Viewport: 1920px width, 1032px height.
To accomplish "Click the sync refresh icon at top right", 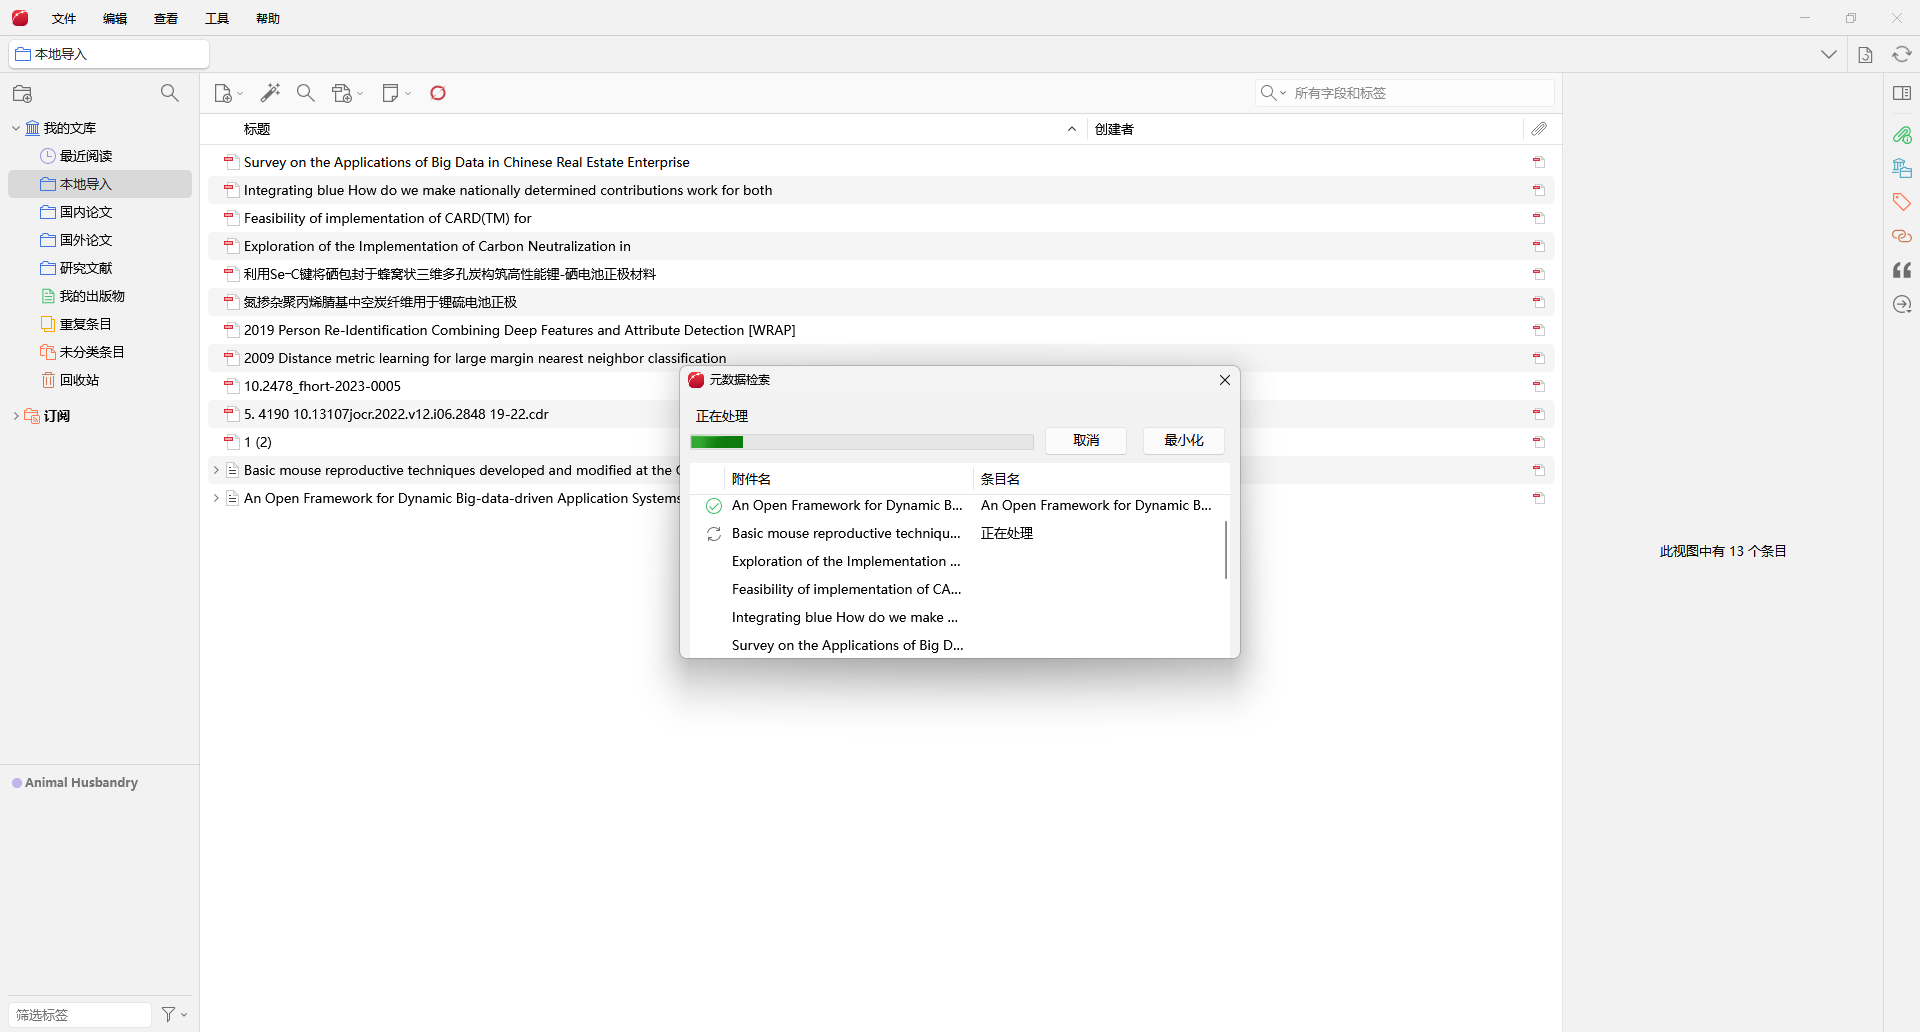I will 1902,54.
